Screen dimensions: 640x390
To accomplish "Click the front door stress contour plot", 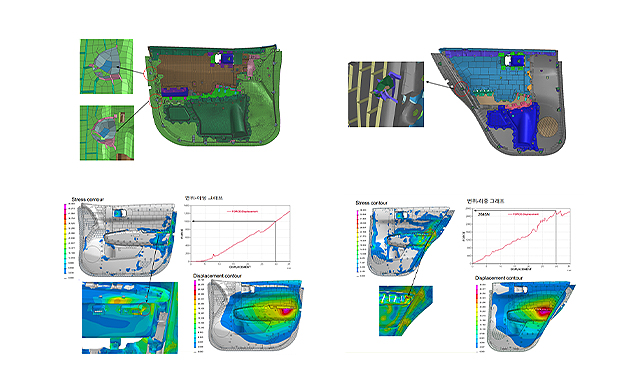I will tap(127, 240).
